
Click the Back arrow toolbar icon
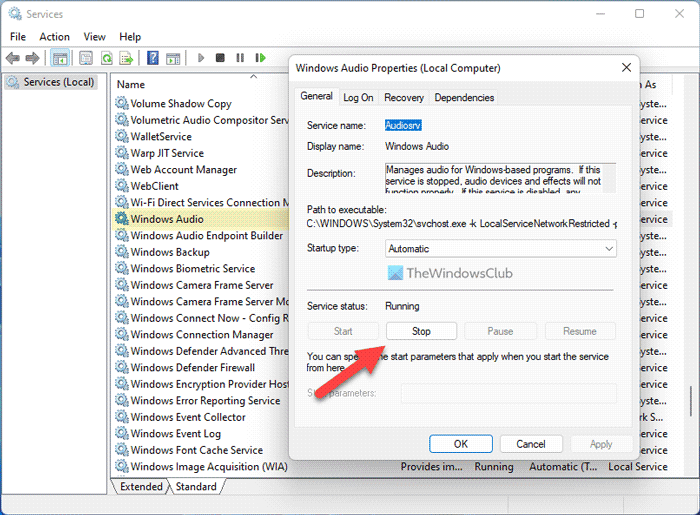click(12, 58)
